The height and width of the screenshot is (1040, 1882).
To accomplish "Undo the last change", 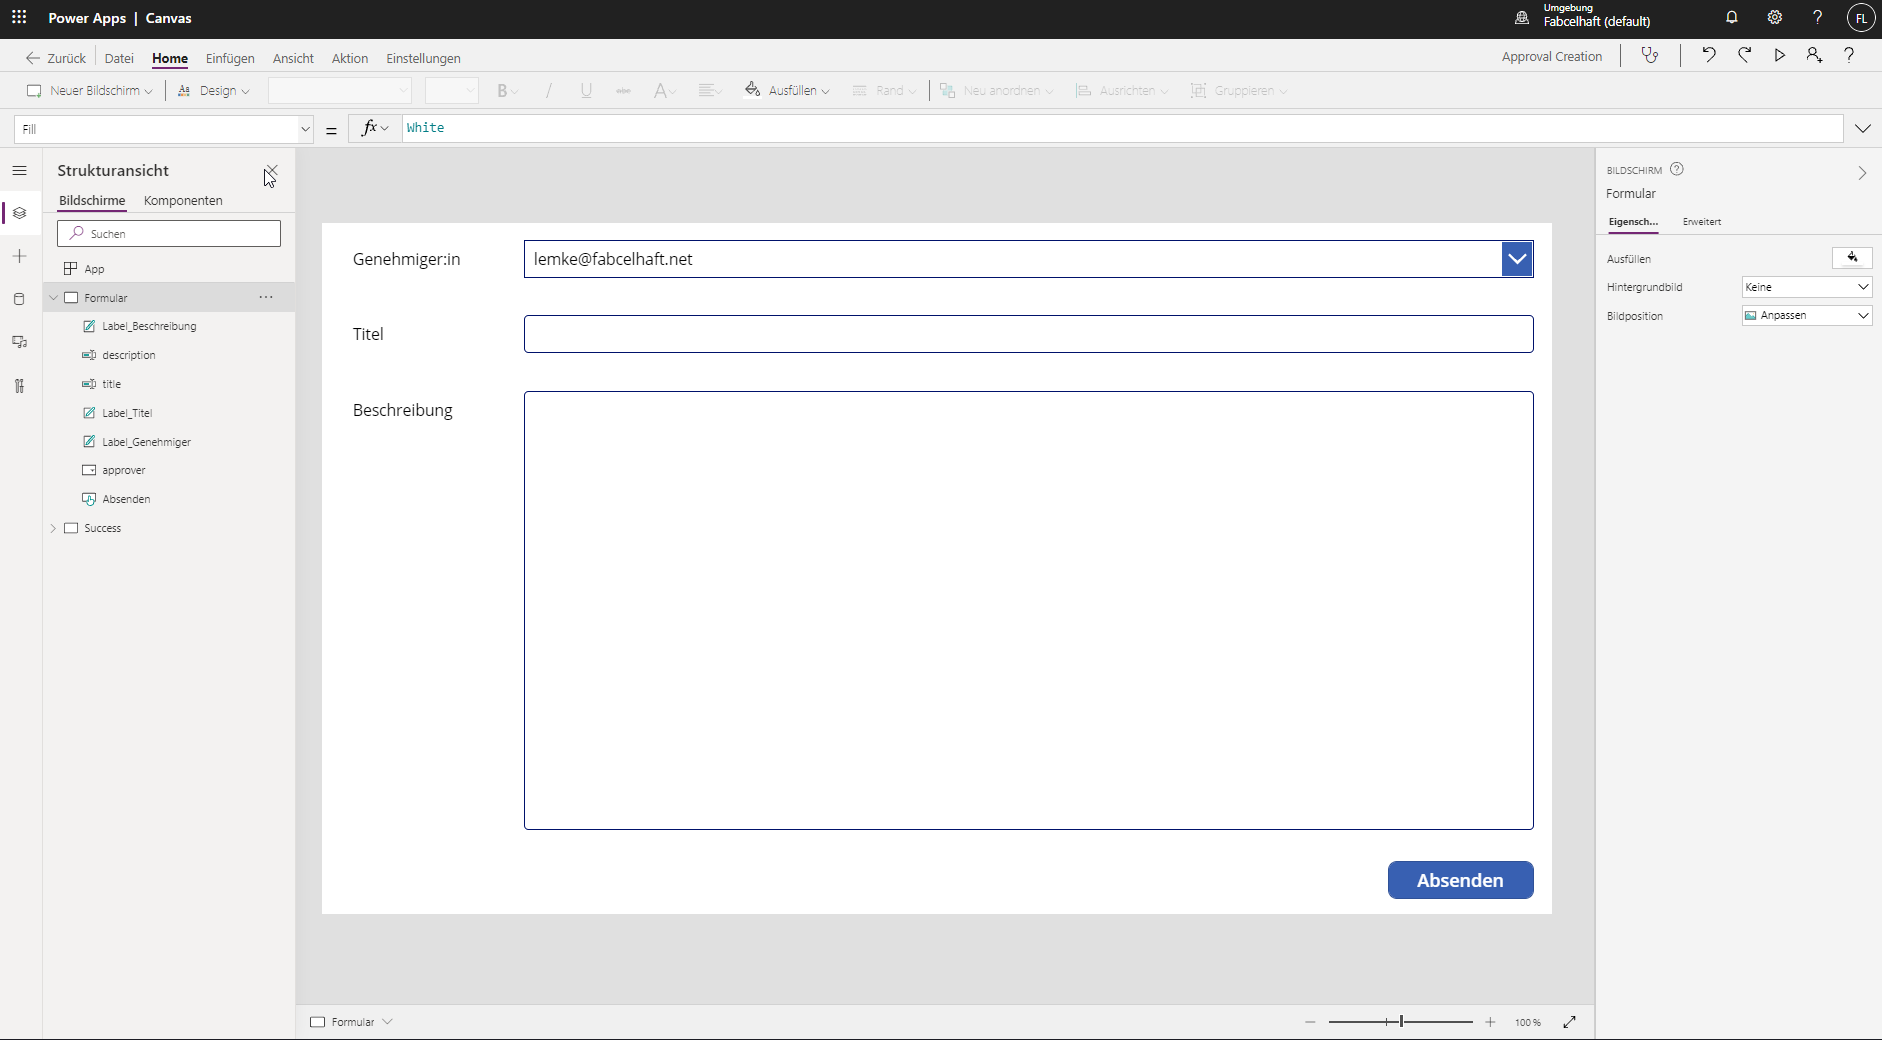I will pyautogui.click(x=1709, y=56).
